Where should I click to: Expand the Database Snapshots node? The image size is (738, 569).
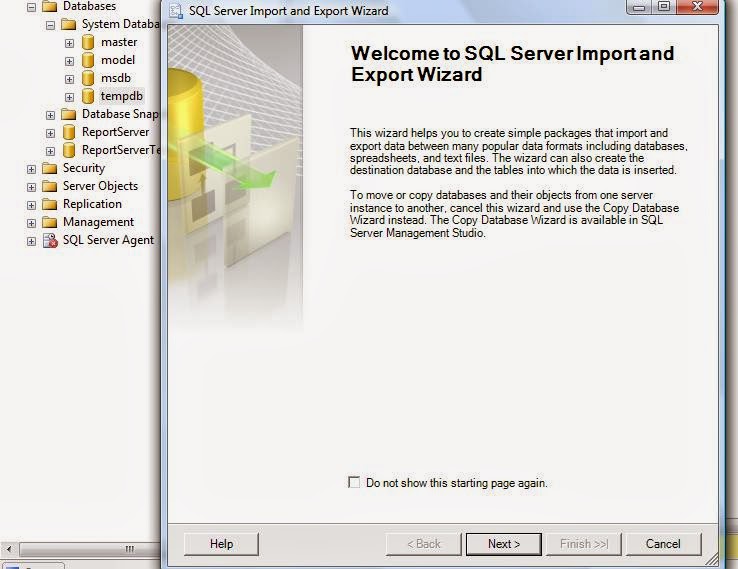click(50, 115)
